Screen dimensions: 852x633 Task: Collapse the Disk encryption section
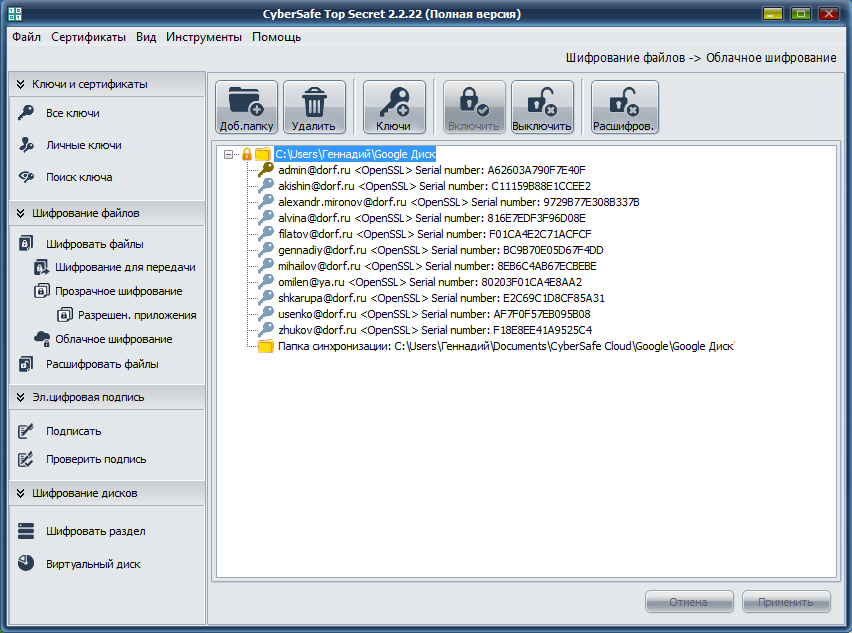point(20,493)
